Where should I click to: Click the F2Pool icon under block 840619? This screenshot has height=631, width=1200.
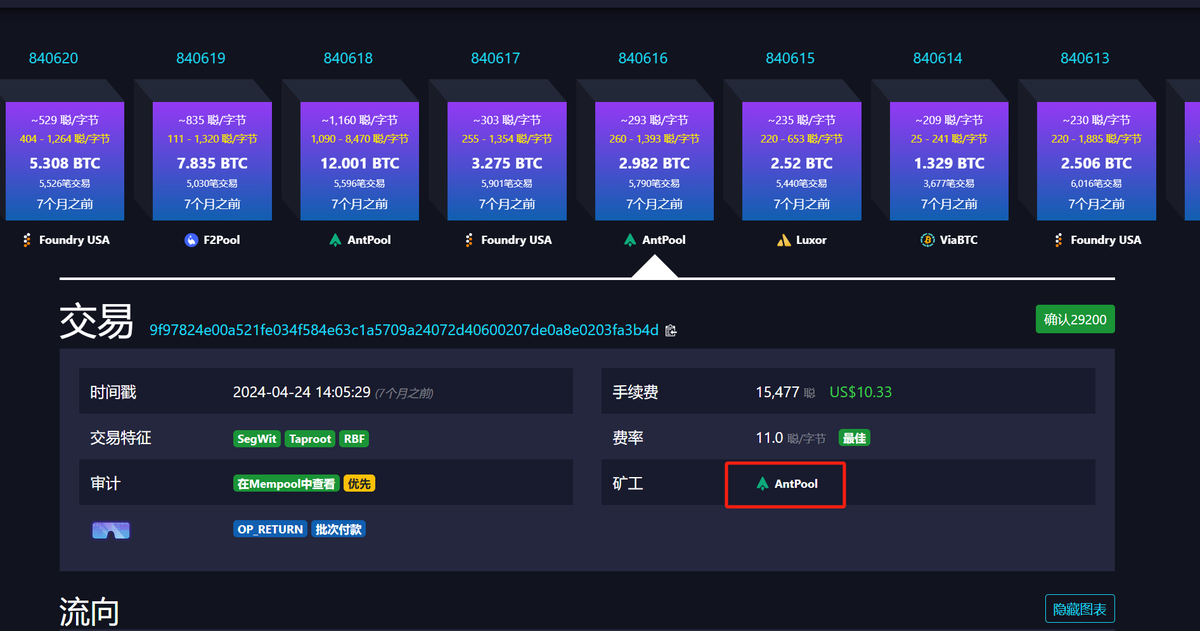pos(191,240)
